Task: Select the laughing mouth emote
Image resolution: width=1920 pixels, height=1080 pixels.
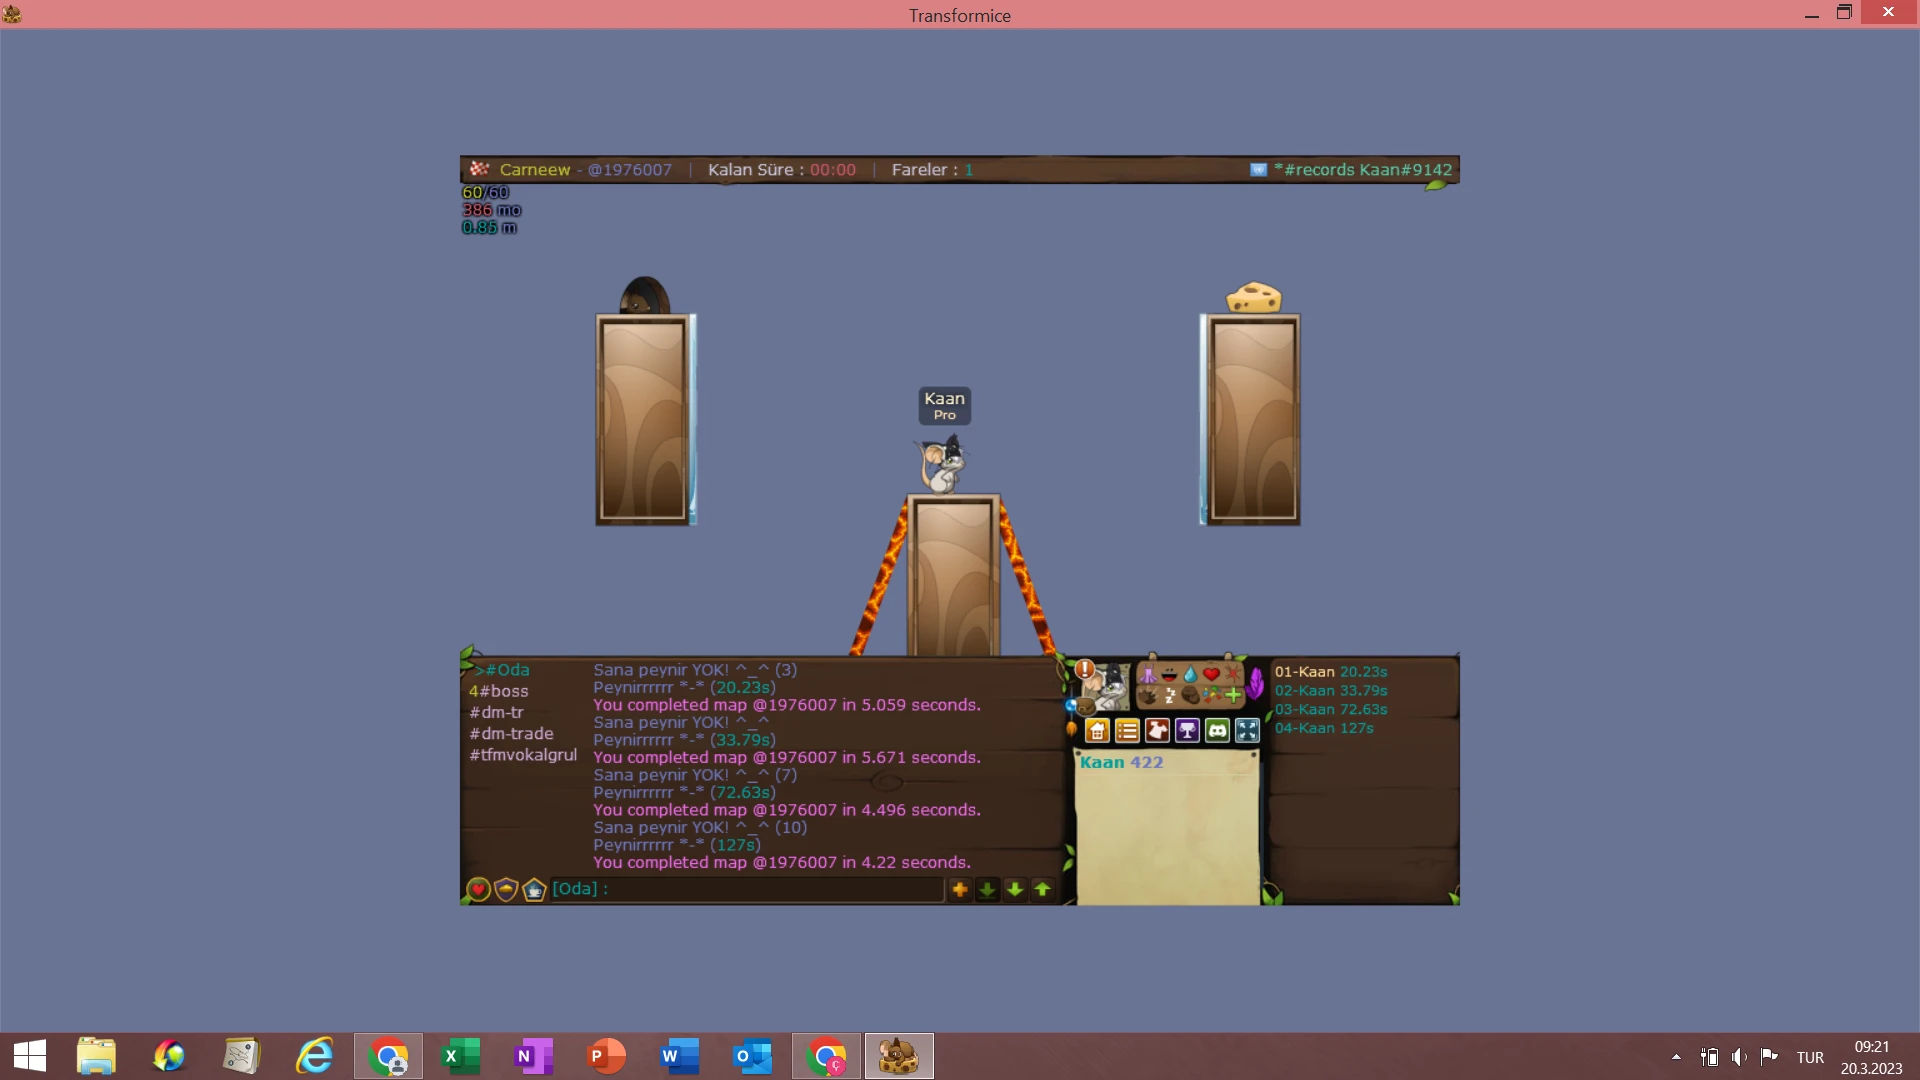Action: tap(1169, 674)
